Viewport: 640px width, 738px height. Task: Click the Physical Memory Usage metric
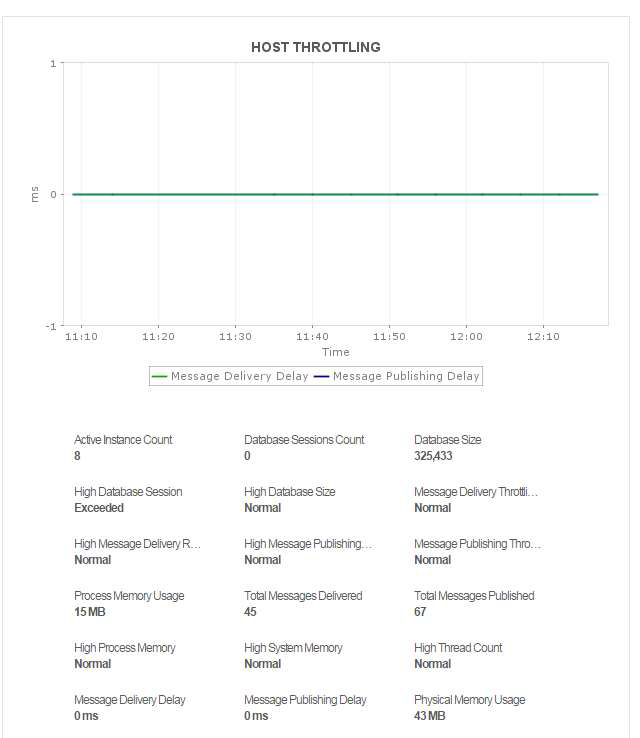pos(469,700)
